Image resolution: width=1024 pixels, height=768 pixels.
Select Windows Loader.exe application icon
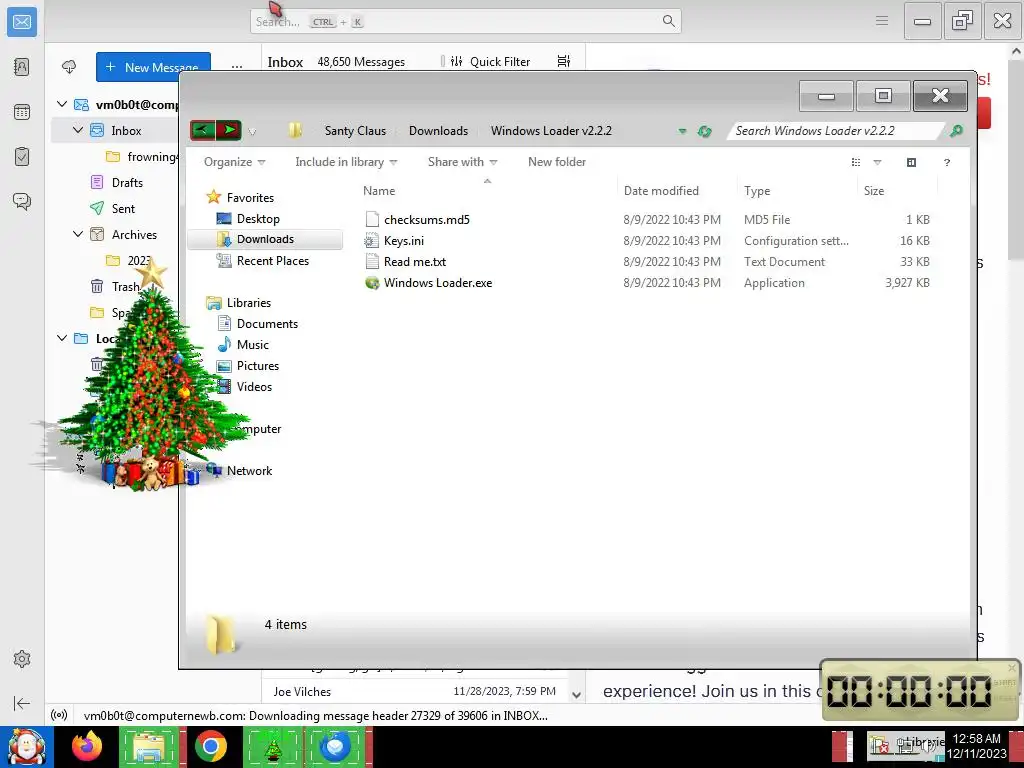click(372, 283)
